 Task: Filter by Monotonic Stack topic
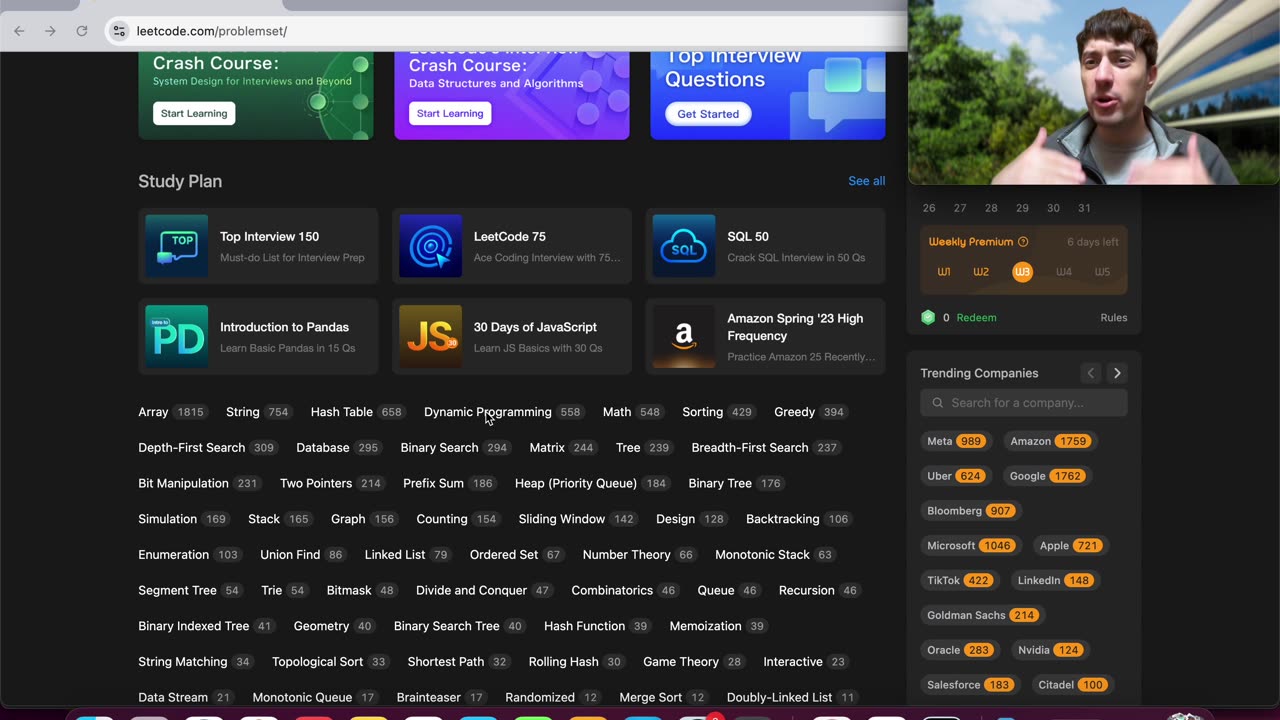tap(775, 555)
